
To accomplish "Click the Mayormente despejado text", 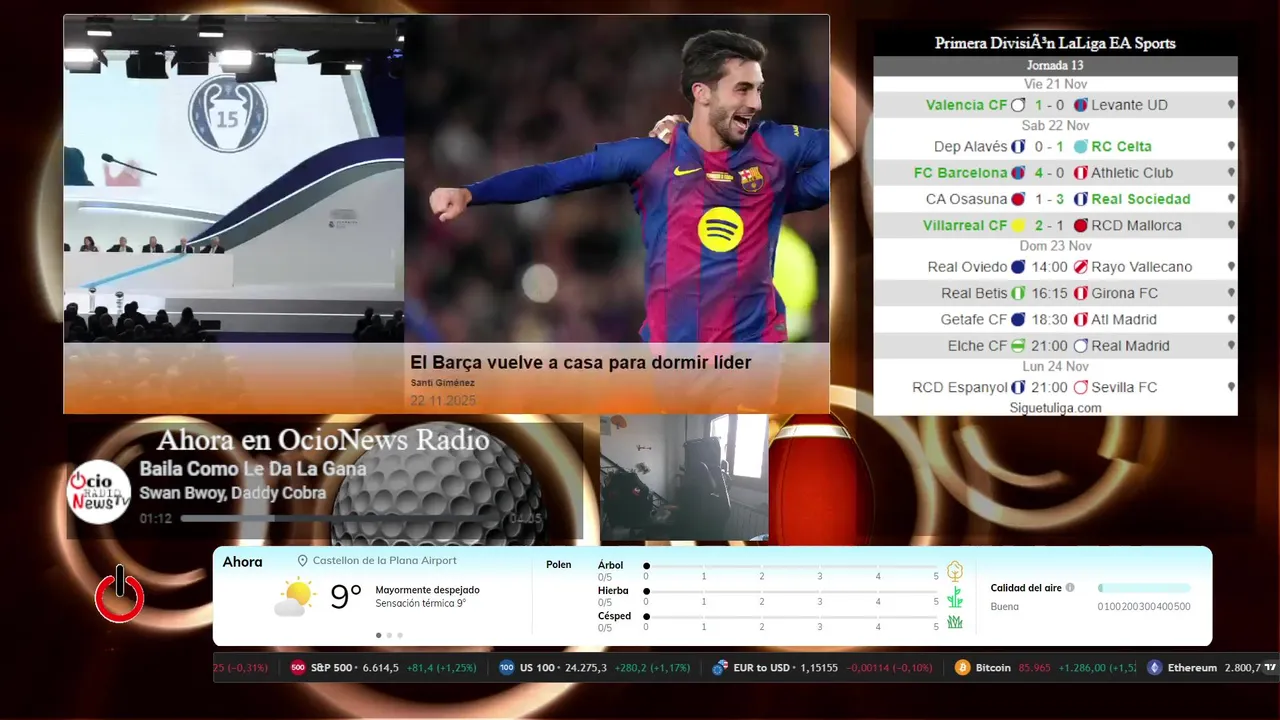I will [x=427, y=590].
